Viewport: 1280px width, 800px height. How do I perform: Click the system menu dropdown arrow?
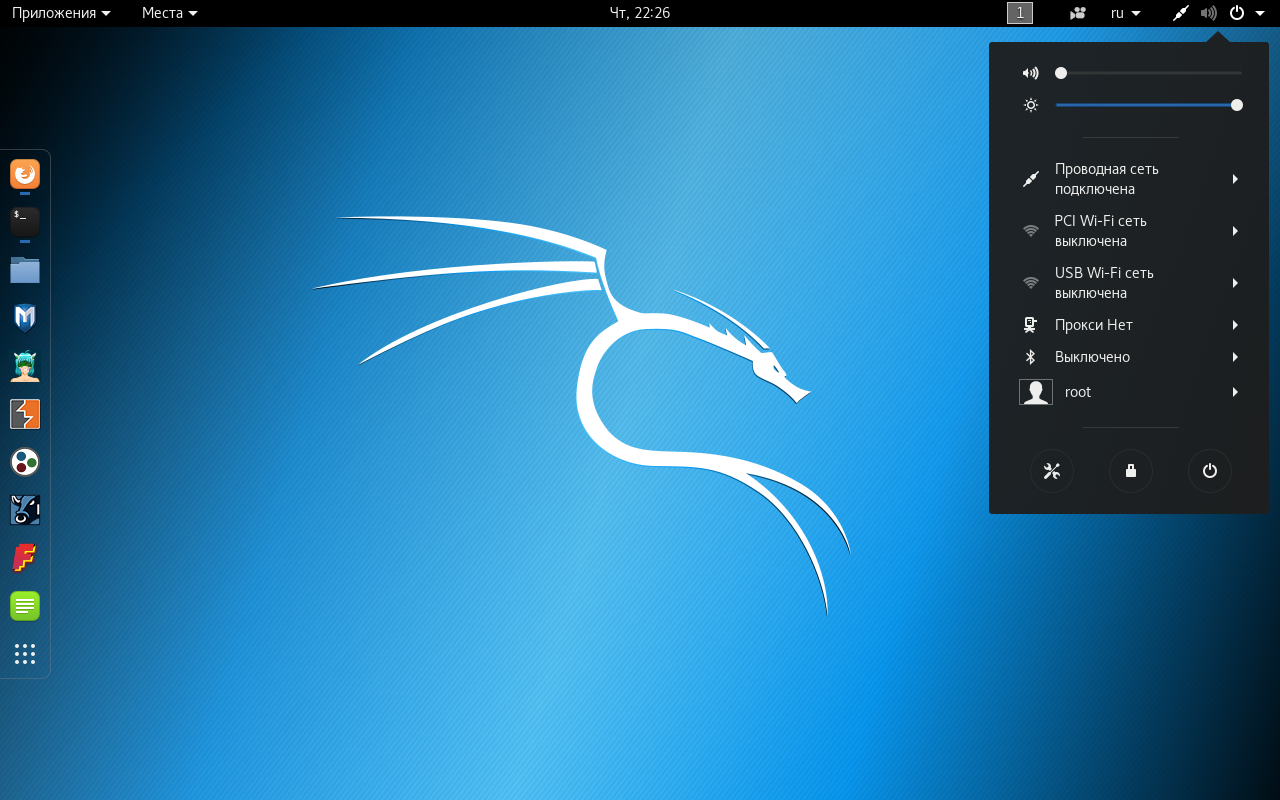pos(1260,13)
